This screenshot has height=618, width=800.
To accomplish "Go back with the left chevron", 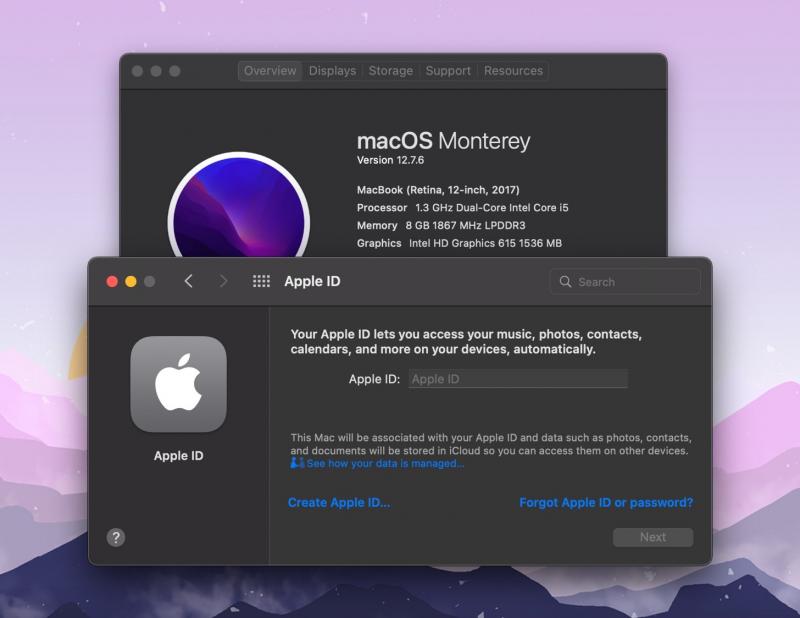I will click(188, 282).
